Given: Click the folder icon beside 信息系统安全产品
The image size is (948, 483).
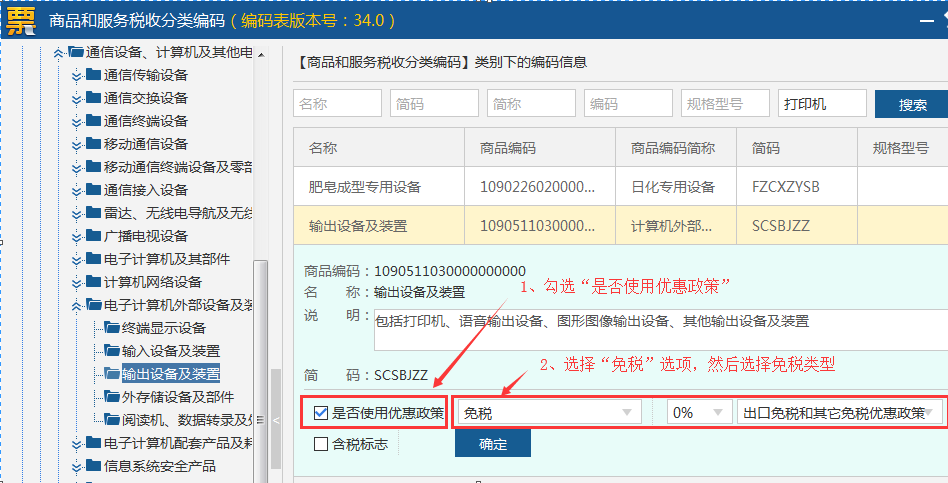Looking at the screenshot, I should click(x=93, y=466).
